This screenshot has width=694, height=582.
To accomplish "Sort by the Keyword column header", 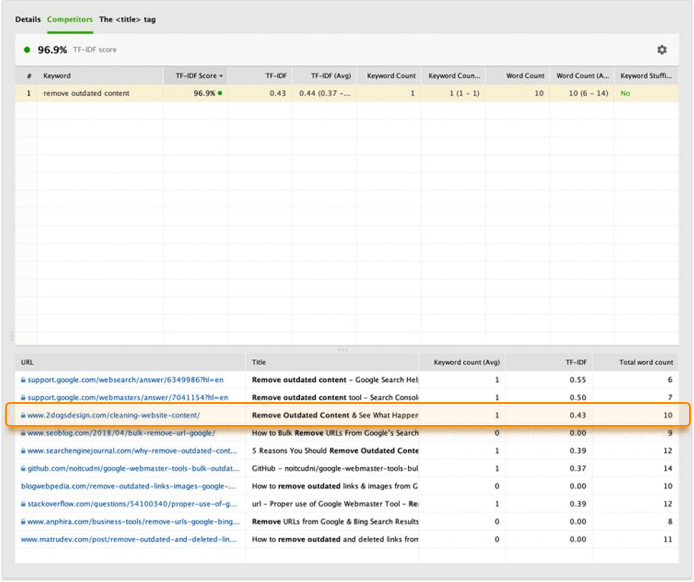I will 57,75.
